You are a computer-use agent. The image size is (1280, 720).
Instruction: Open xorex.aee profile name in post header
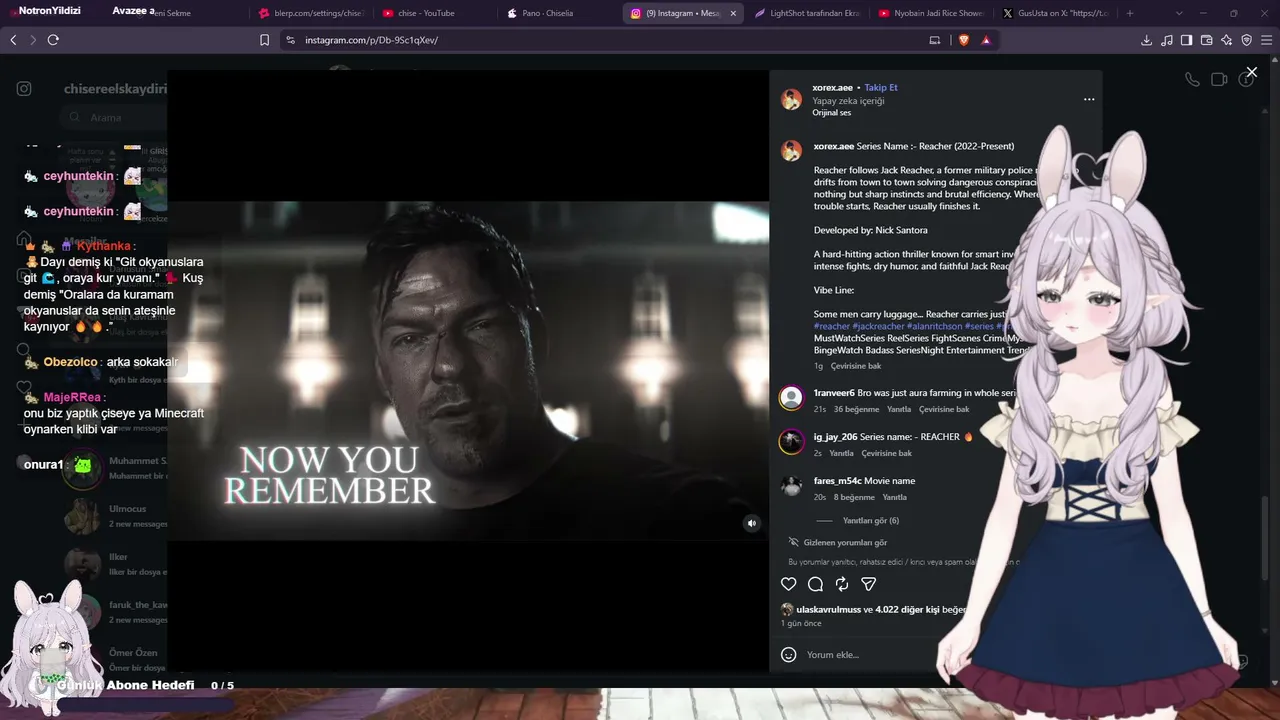point(832,88)
